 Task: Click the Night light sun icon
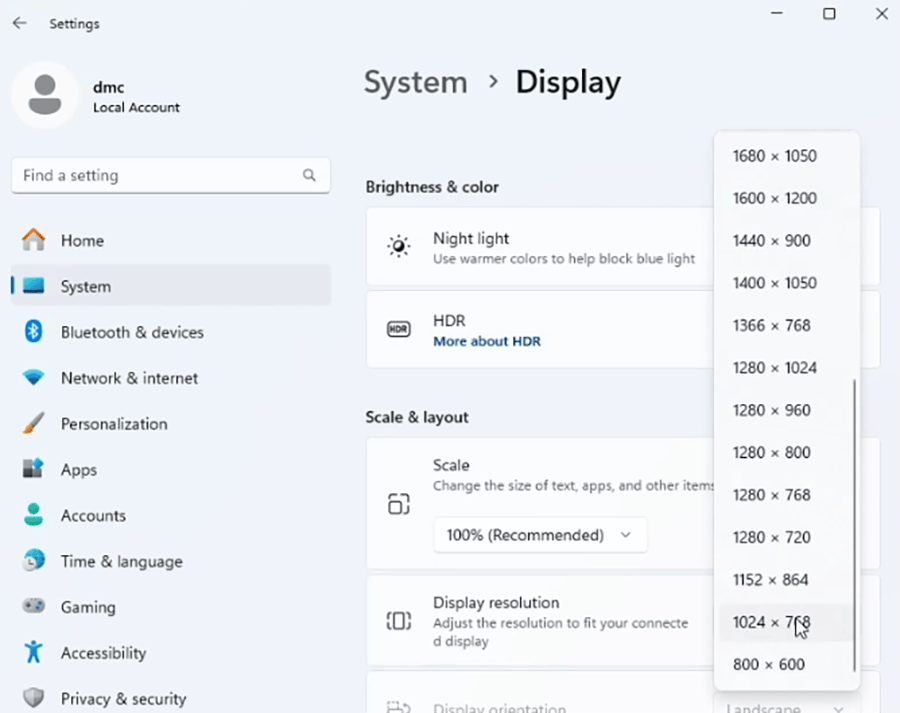pyautogui.click(x=398, y=247)
